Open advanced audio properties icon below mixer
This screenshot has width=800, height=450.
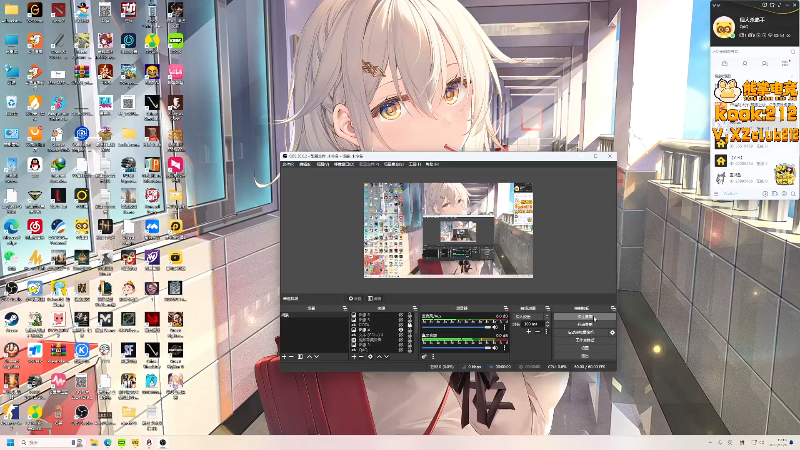click(x=424, y=357)
